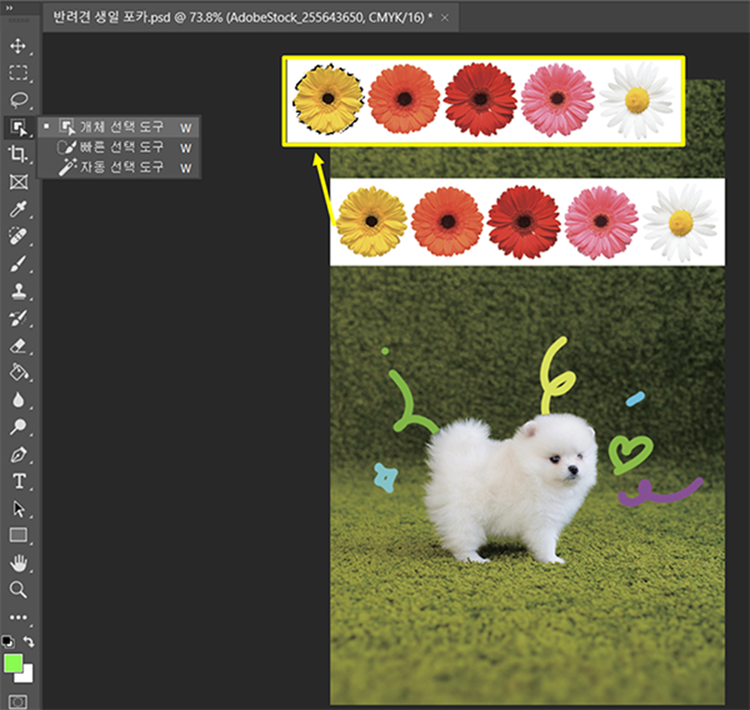This screenshot has height=710, width=750.
Task: Select the Lasso tool
Action: [18, 100]
